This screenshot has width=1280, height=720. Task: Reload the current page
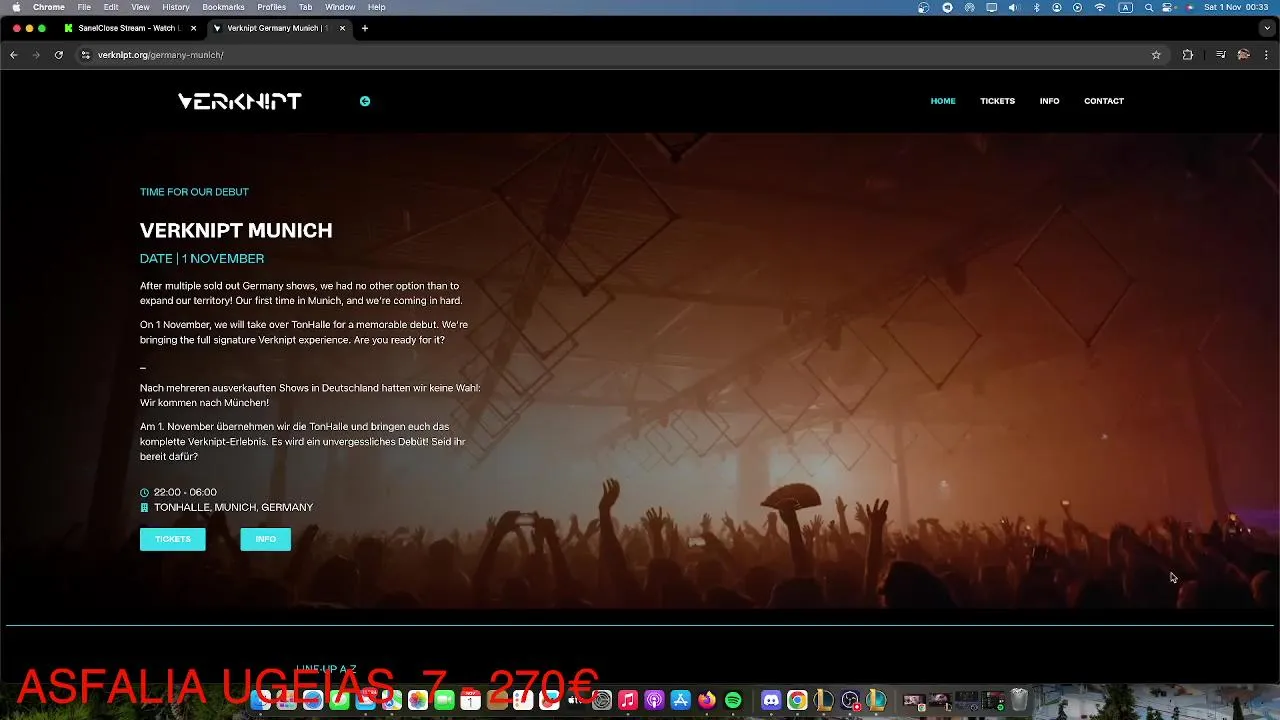coord(59,55)
